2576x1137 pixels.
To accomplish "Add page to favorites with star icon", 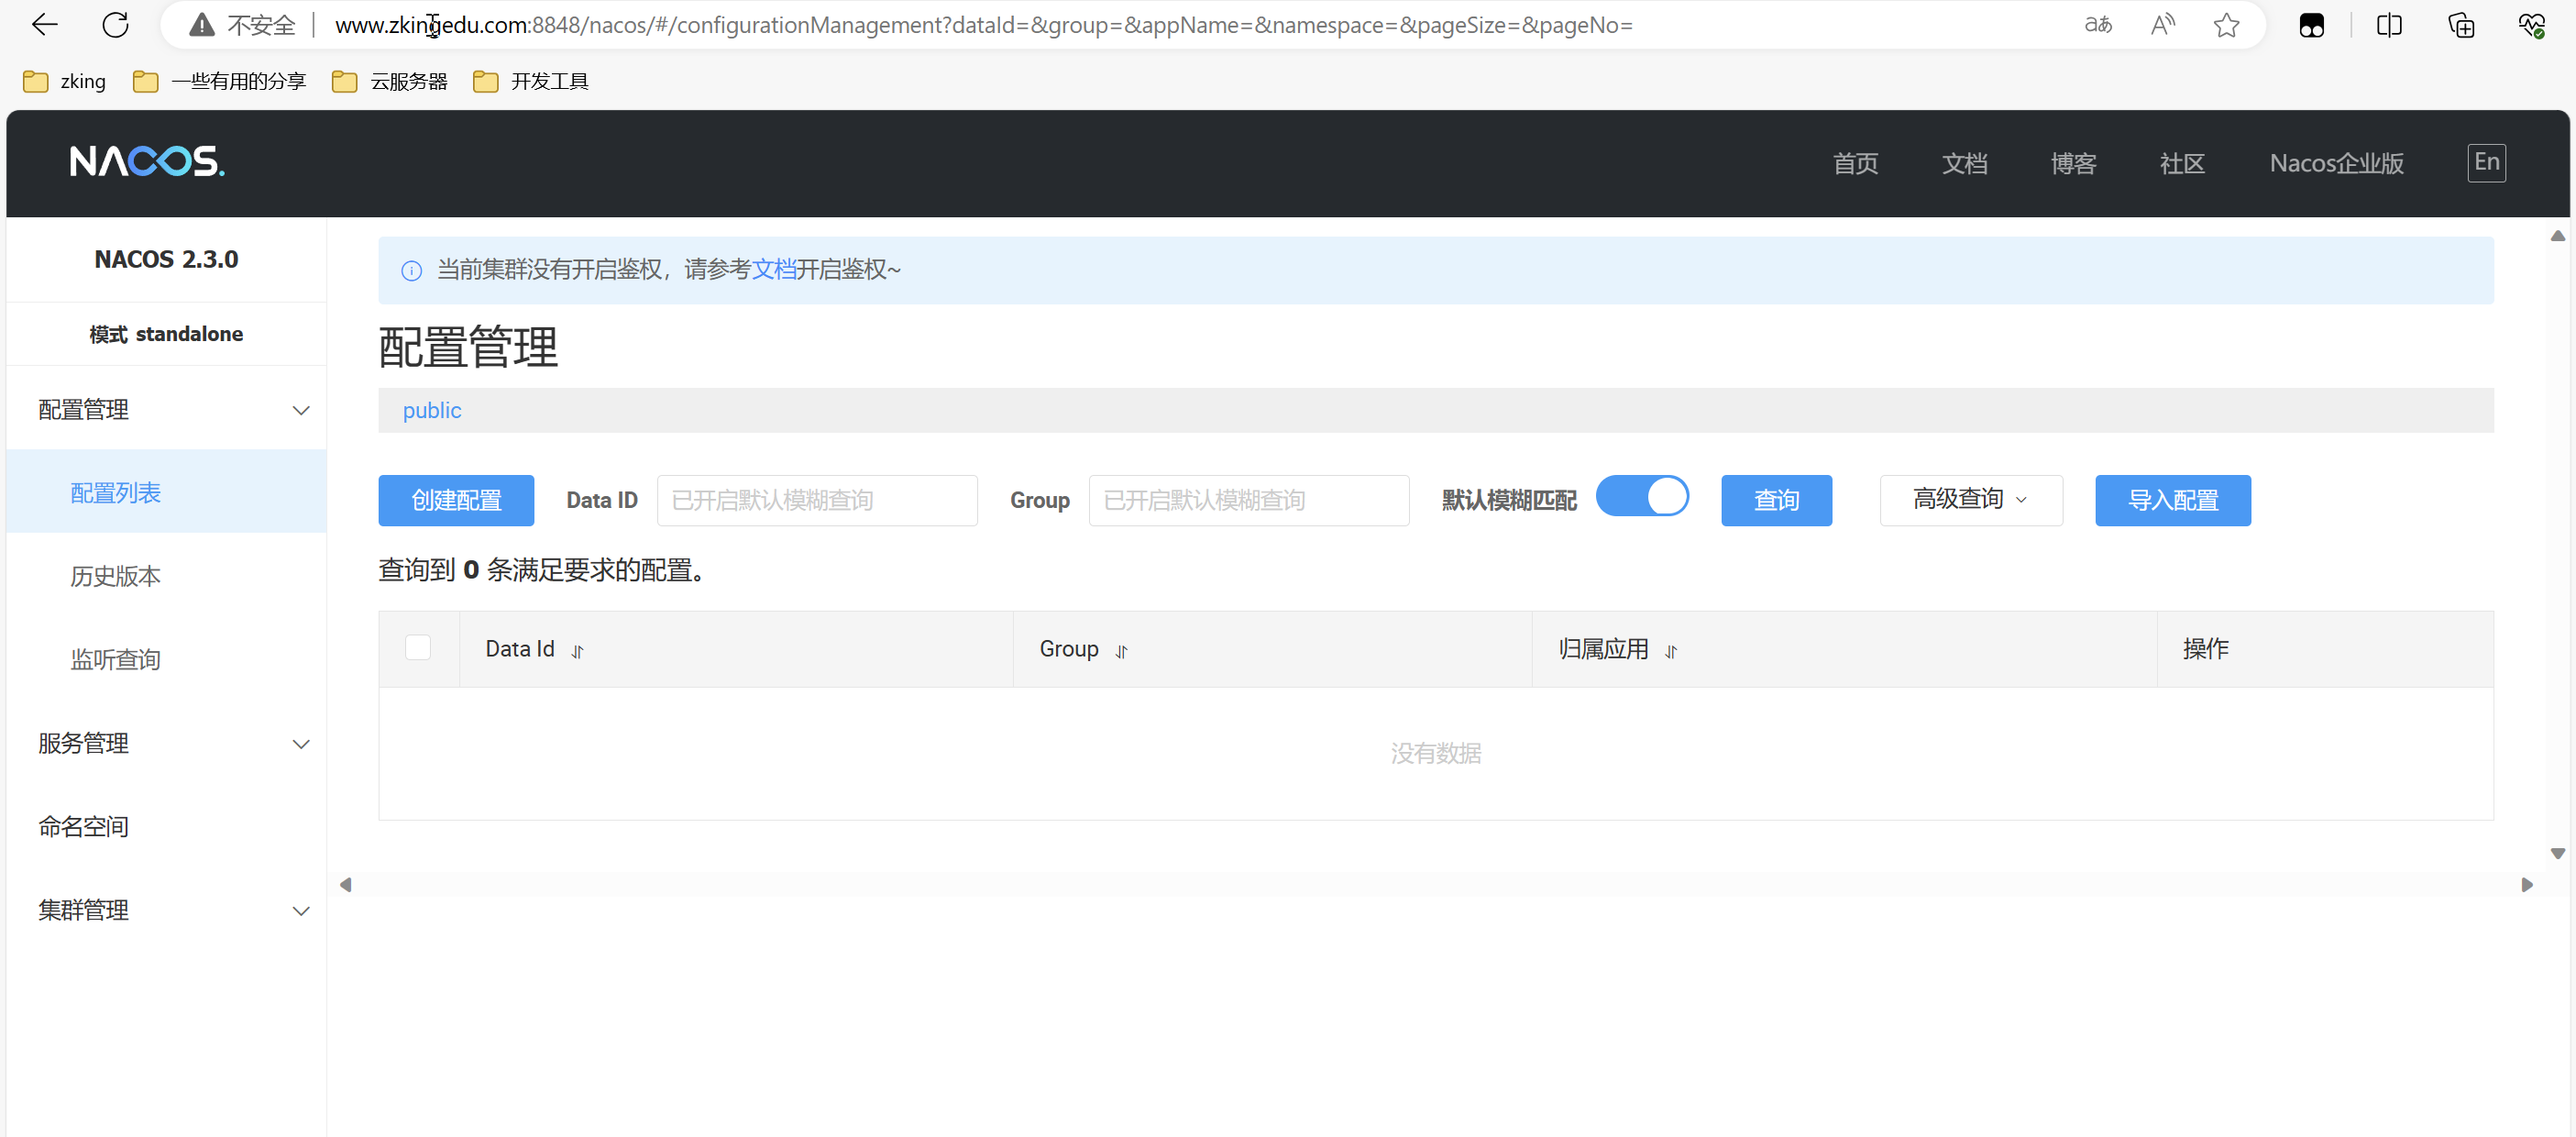I will tap(2226, 25).
